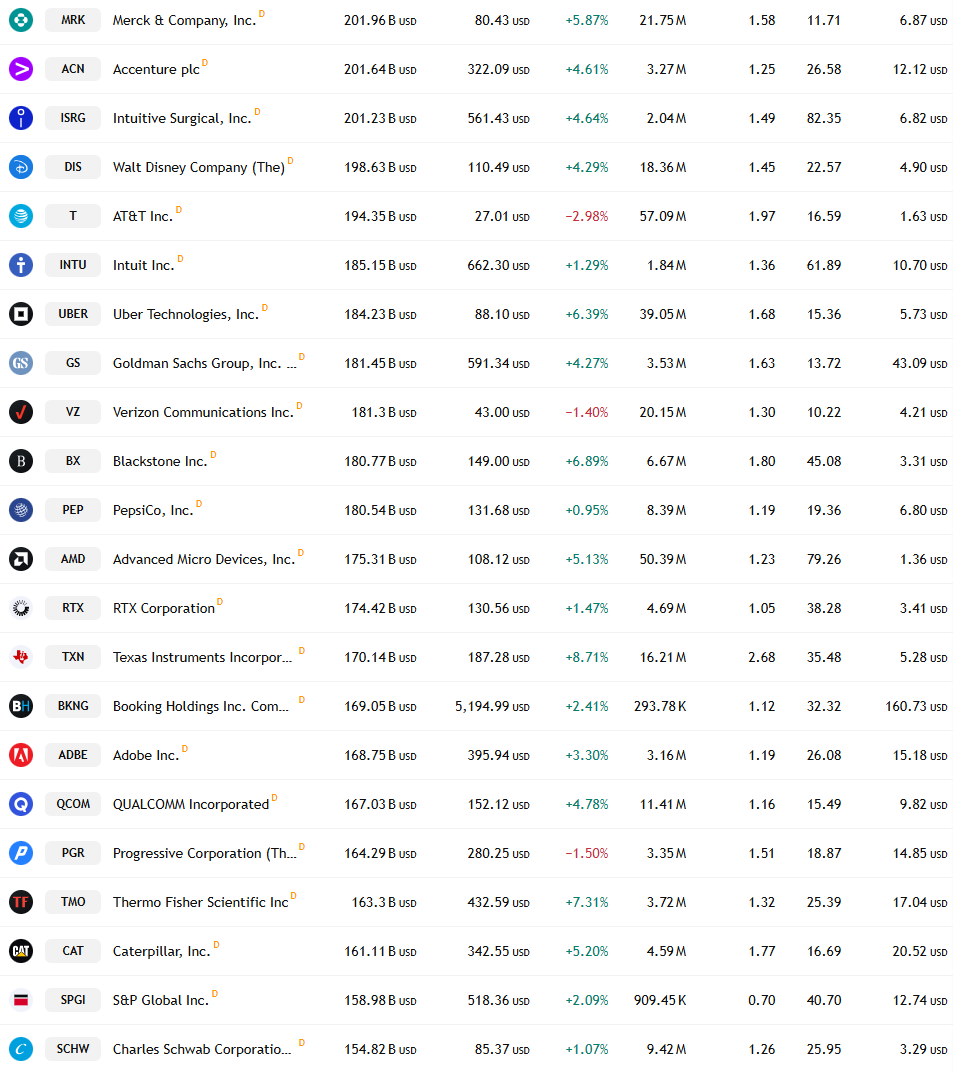Click the Texas Instruments logo icon
Screen dimensions: 953x1072
pyautogui.click(x=21, y=657)
